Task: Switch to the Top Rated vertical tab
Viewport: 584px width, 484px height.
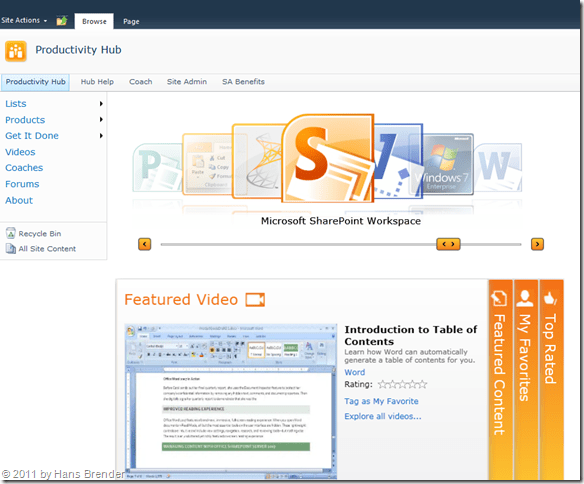Action: 551,379
